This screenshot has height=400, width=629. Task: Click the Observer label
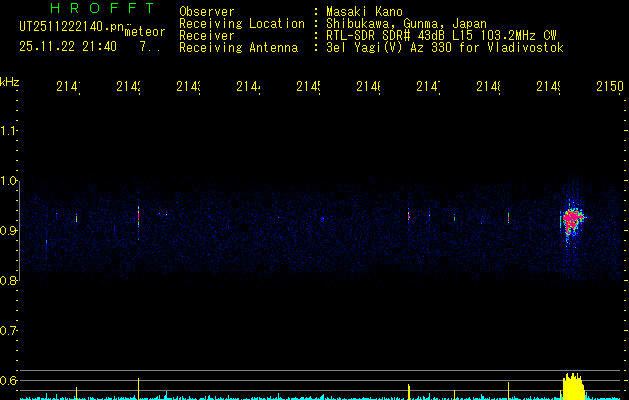(x=207, y=12)
